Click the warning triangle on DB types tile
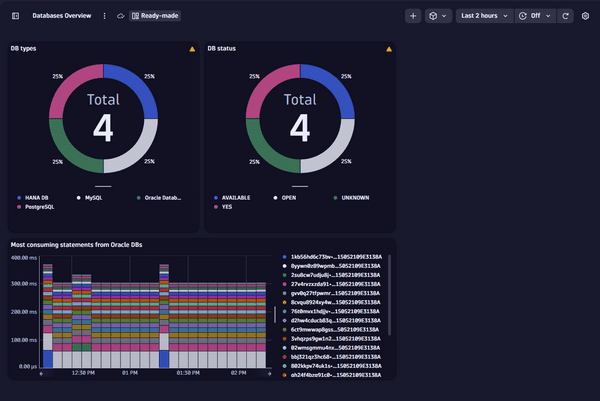600x401 pixels. tap(192, 49)
